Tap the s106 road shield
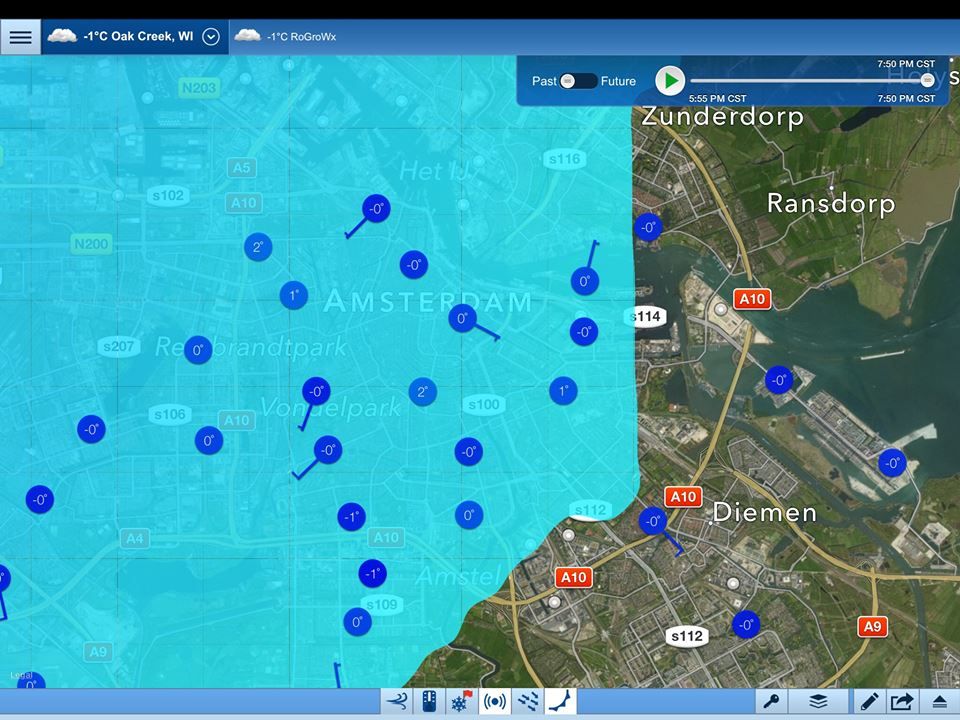Image resolution: width=960 pixels, height=720 pixels. (x=170, y=414)
